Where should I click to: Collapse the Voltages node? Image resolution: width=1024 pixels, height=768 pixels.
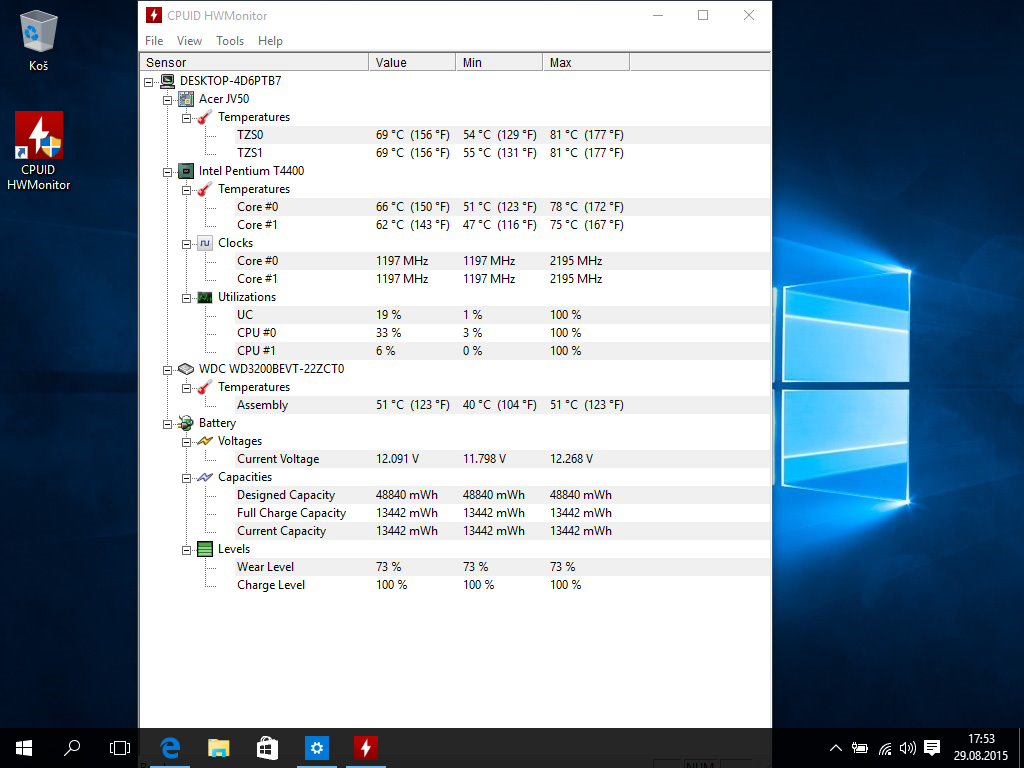pos(187,442)
